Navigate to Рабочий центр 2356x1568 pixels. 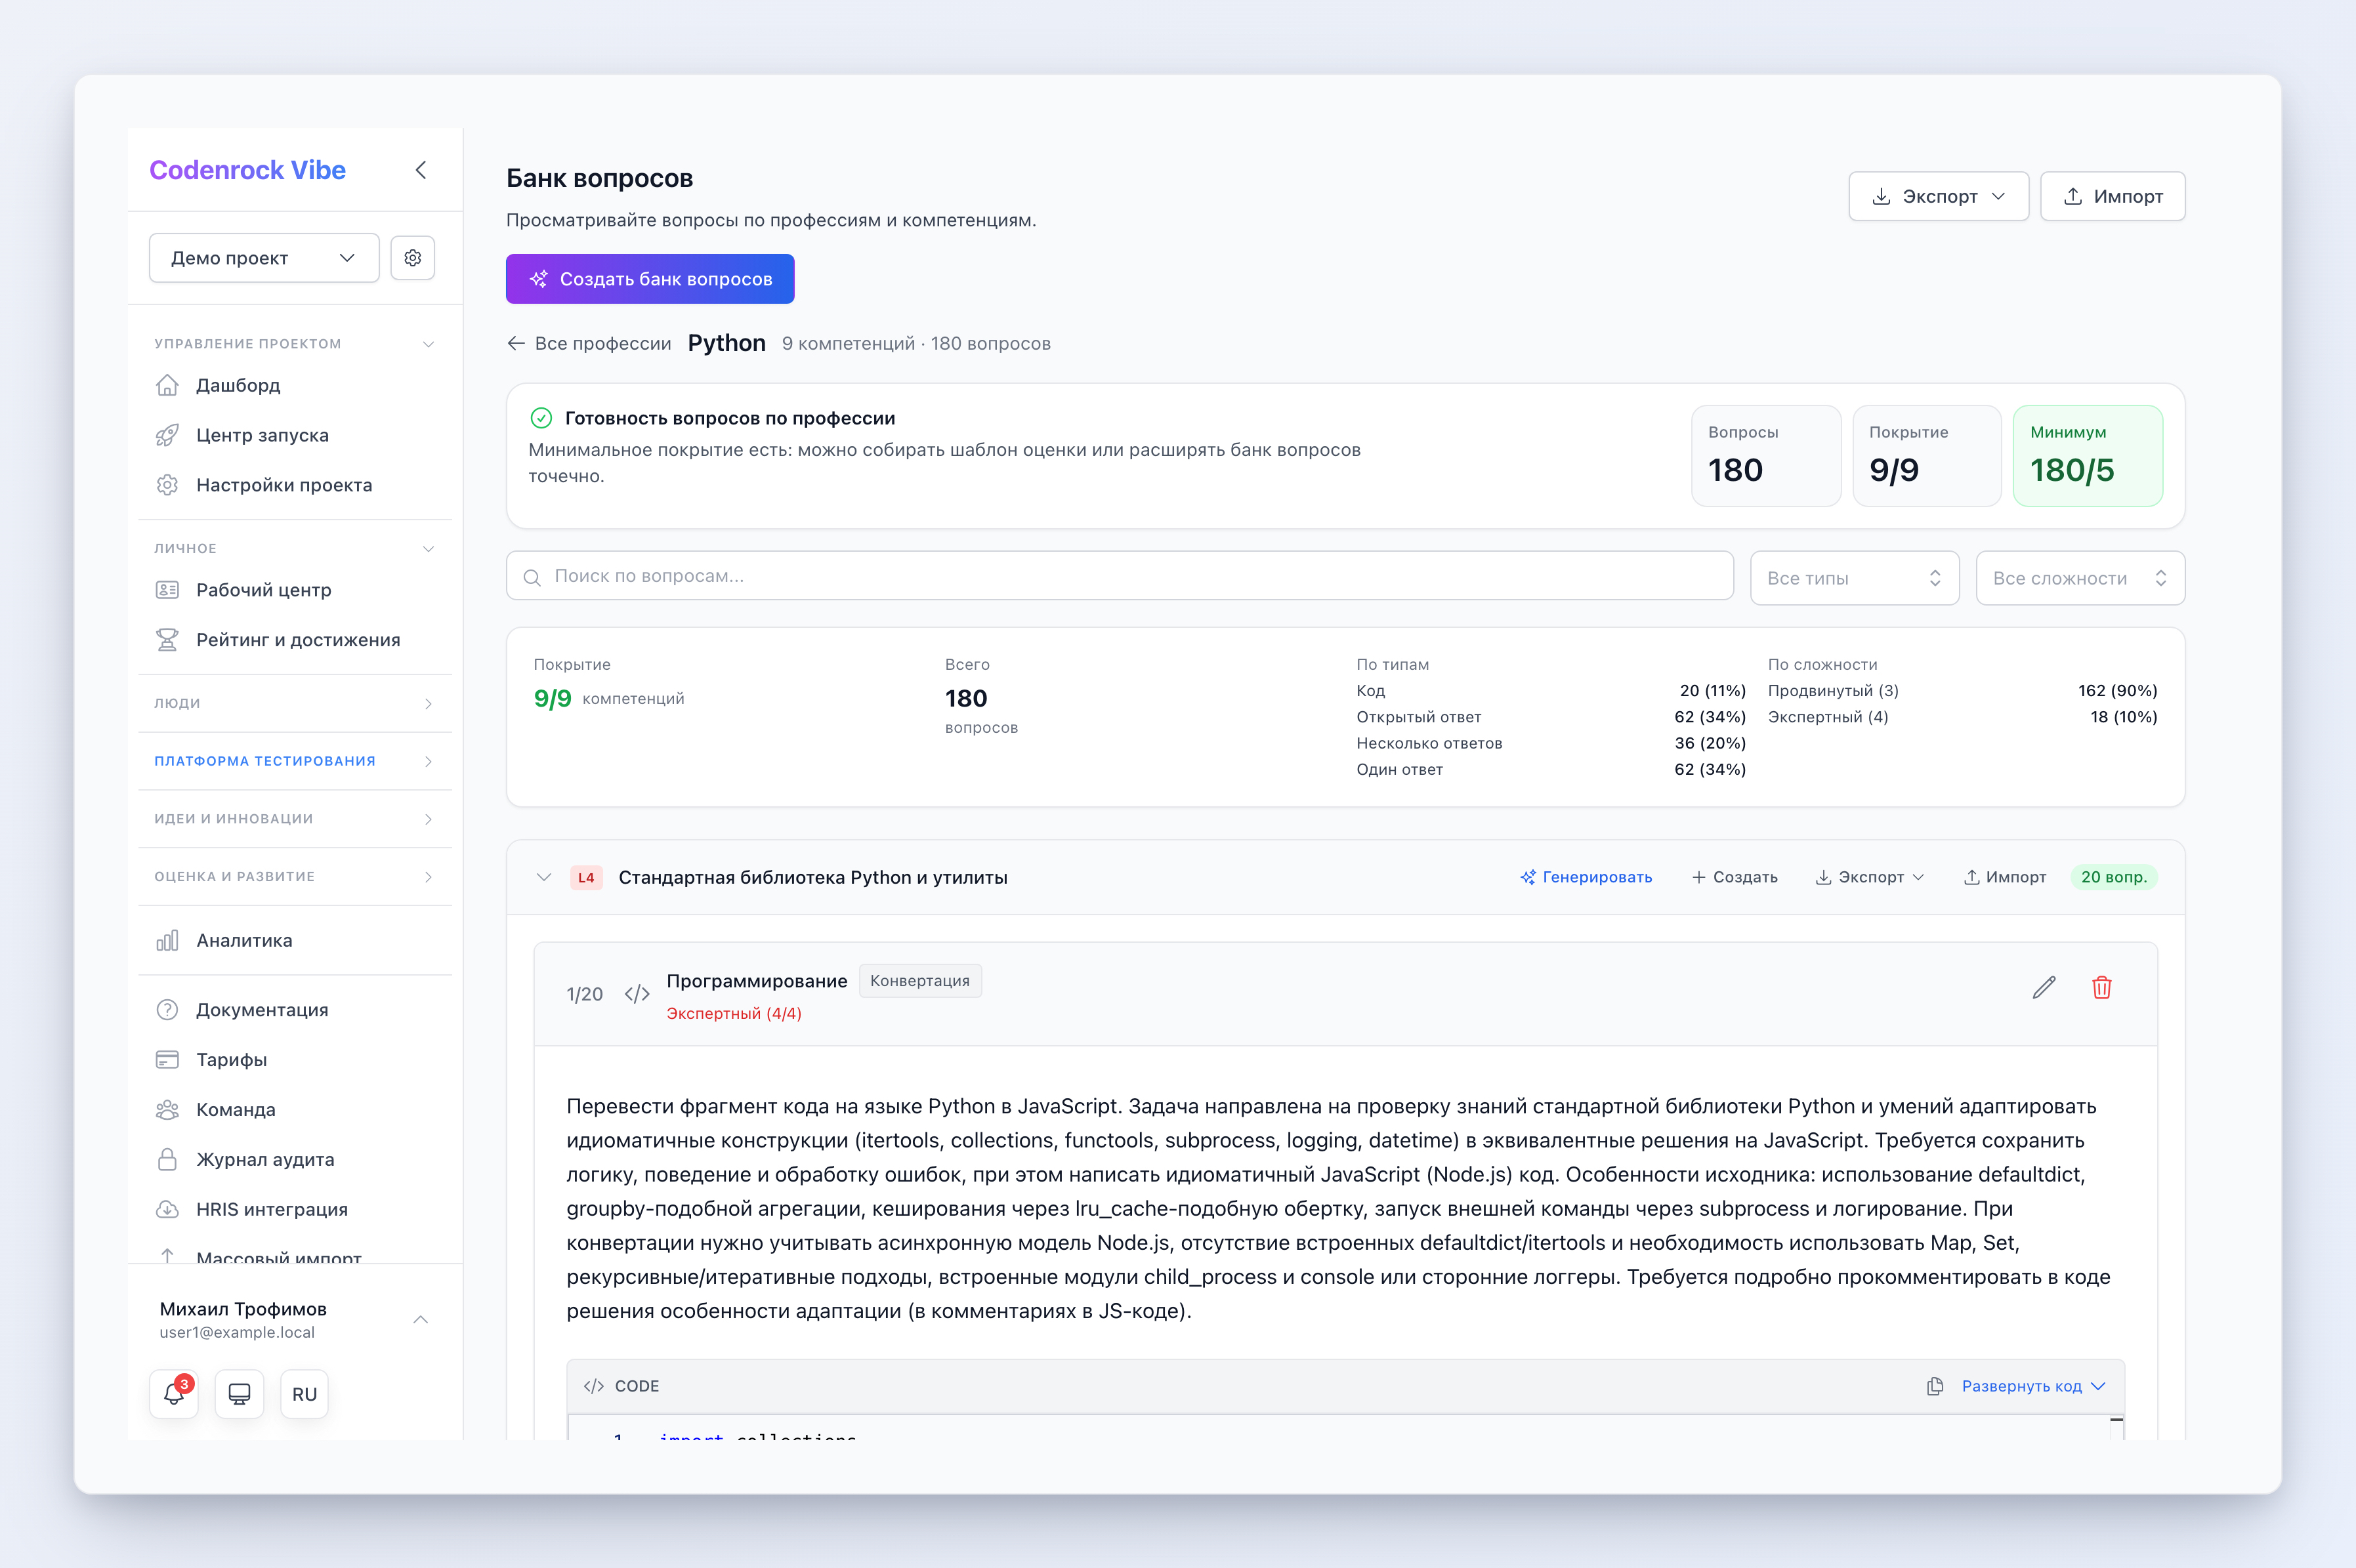click(263, 590)
